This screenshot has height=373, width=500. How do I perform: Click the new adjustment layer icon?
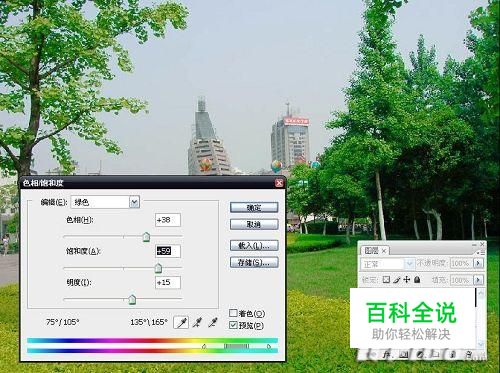[x=420, y=355]
